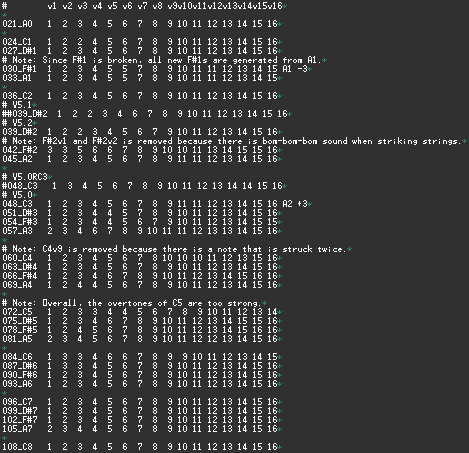The height and width of the screenshot is (453, 469).
Task: Click the v5 column header
Action: (x=112, y=6)
